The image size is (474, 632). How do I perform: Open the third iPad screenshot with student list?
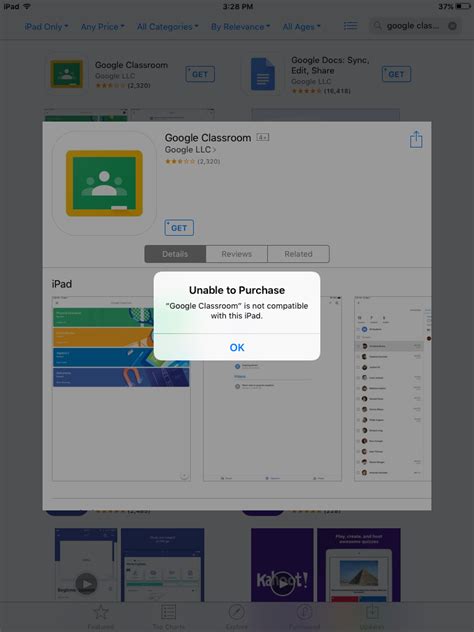(x=392, y=389)
